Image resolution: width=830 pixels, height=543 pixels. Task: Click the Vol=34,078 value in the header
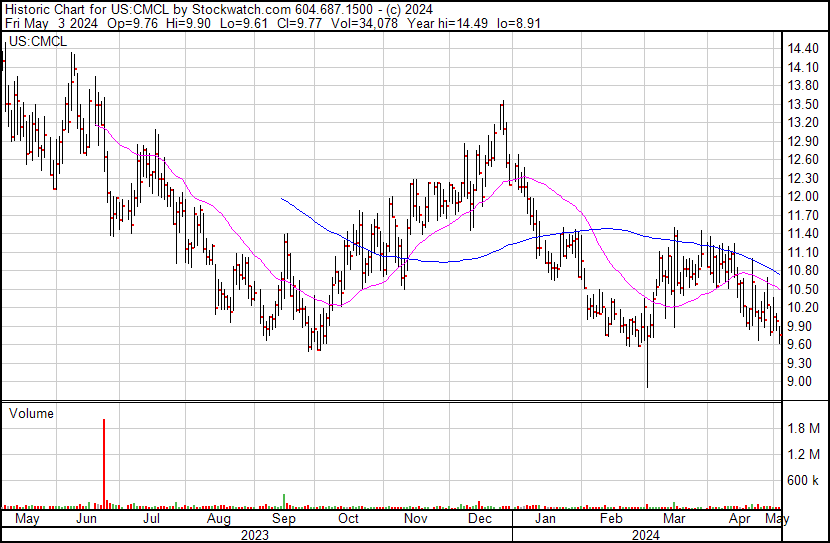click(364, 23)
